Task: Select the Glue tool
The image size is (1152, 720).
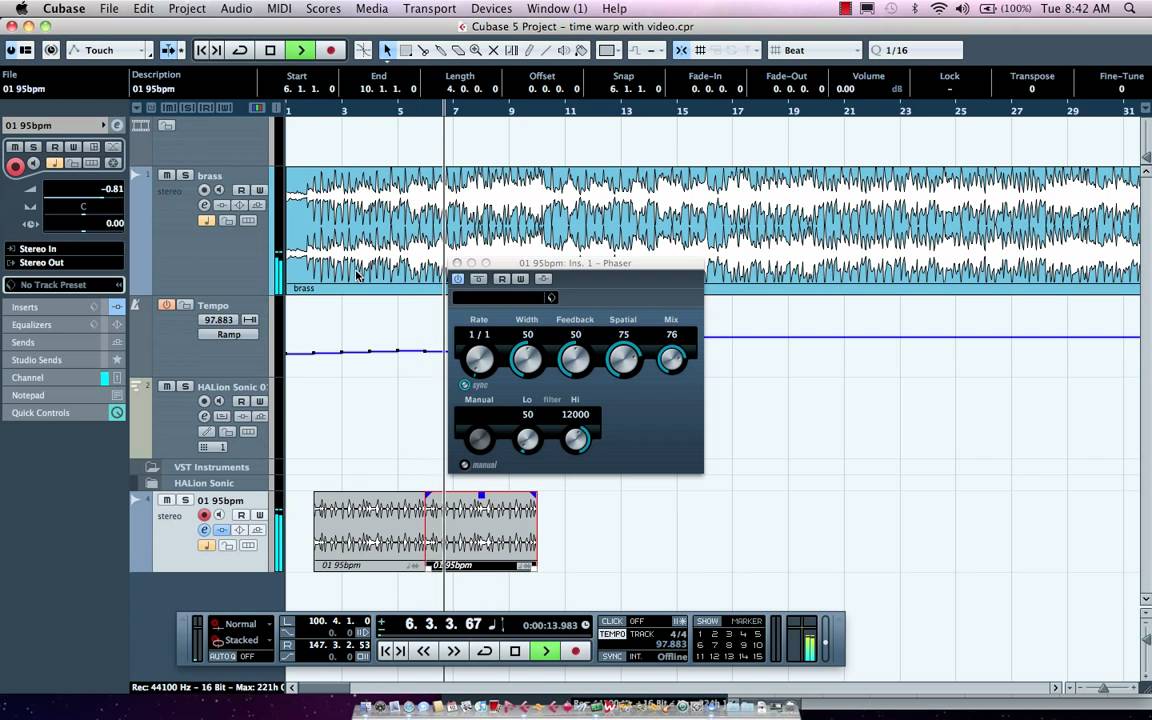Action: [x=441, y=50]
